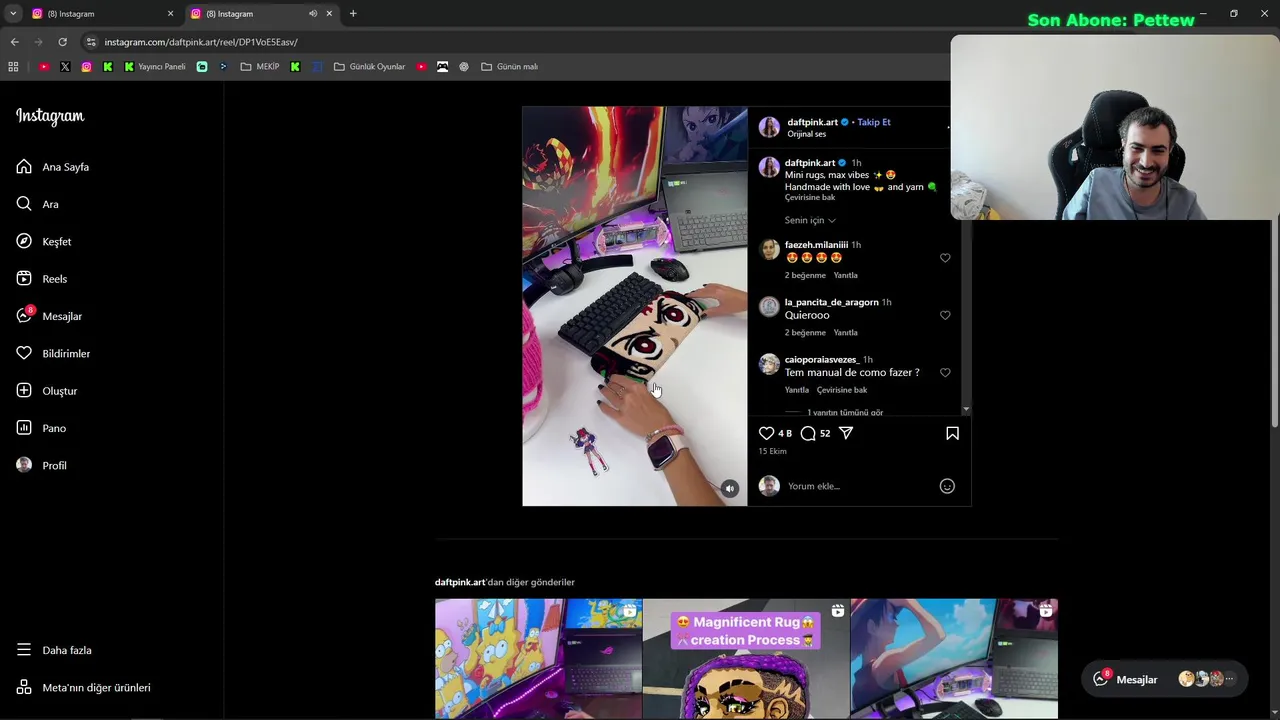Like la_pancita_de_aragorn's comment

point(945,315)
